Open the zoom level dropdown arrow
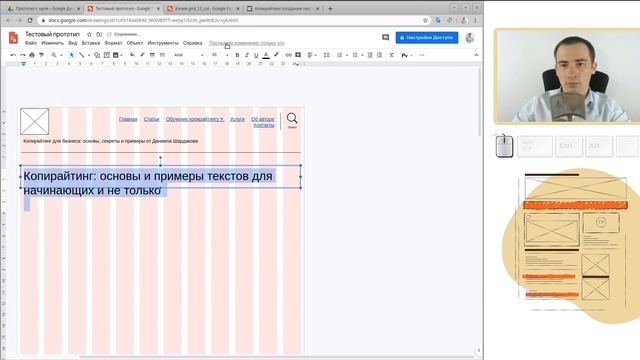This screenshot has width=640, height=360. click(x=61, y=55)
